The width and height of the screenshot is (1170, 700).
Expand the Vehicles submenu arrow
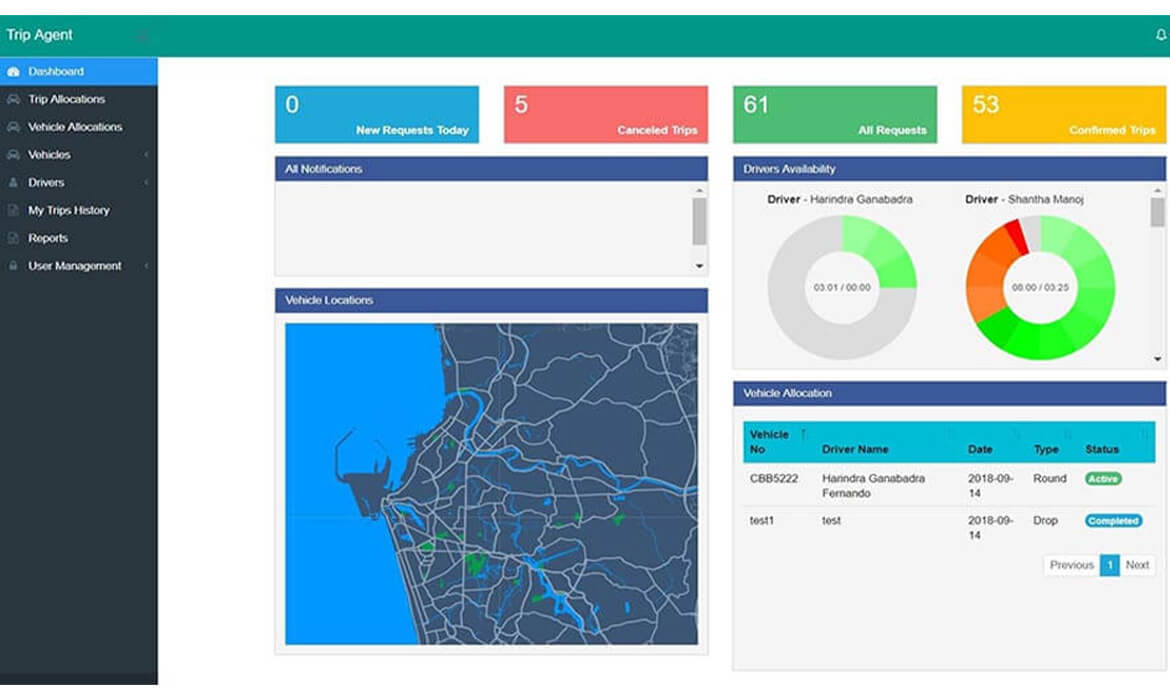point(146,155)
